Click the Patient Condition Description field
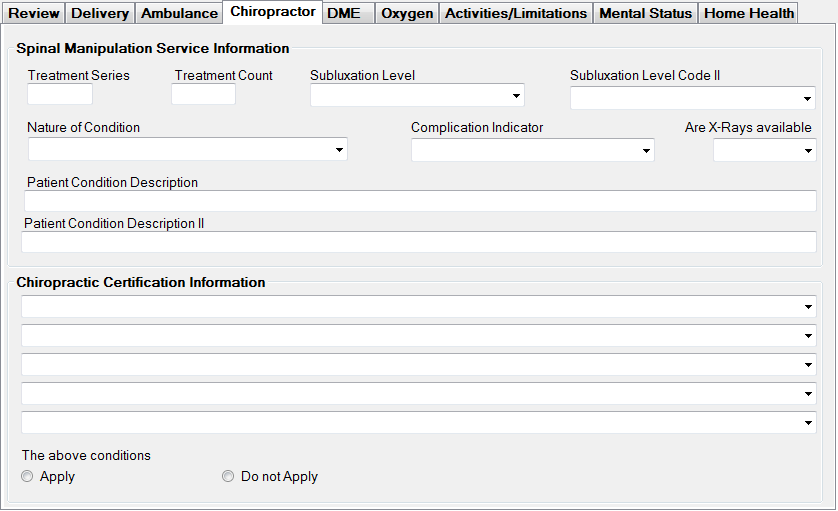The width and height of the screenshot is (838, 511). (420, 201)
